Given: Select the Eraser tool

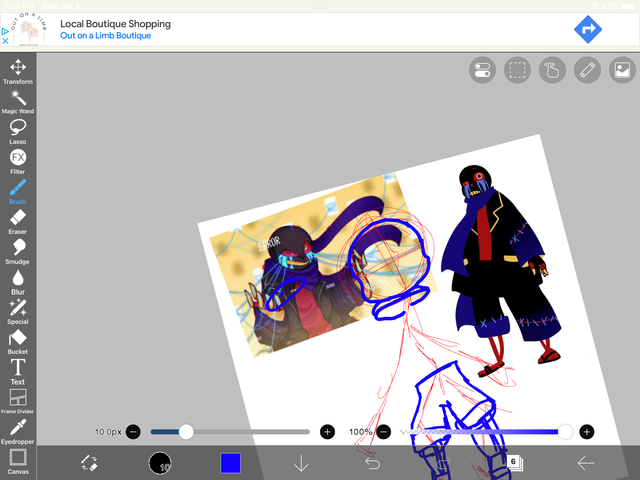Looking at the screenshot, I should (18, 222).
